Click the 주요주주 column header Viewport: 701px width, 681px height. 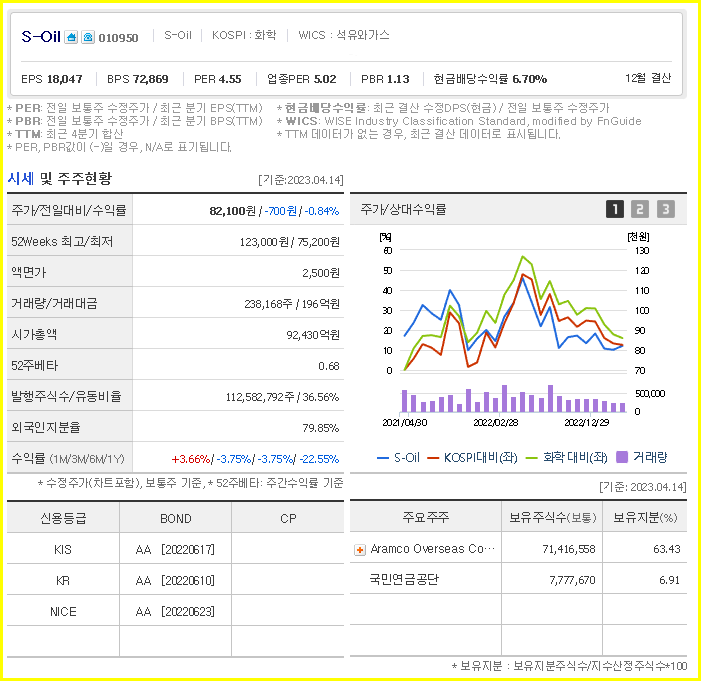click(426, 517)
